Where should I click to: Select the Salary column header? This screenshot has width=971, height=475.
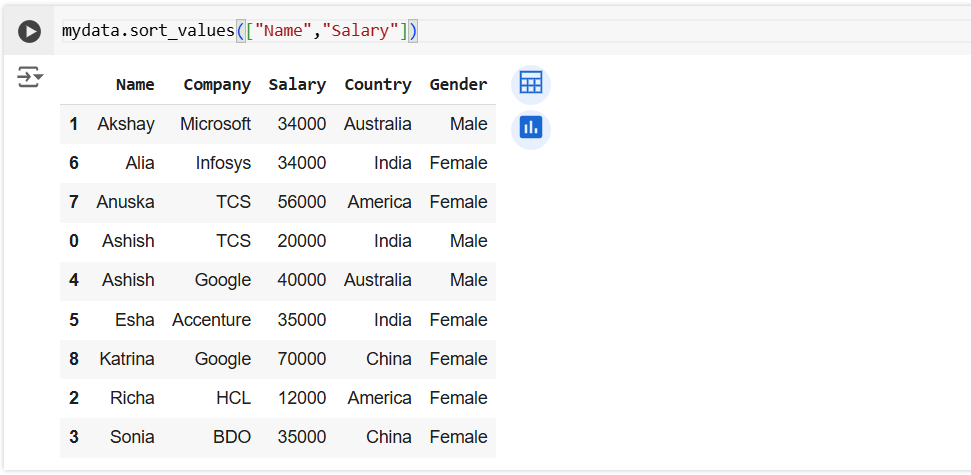tap(297, 85)
